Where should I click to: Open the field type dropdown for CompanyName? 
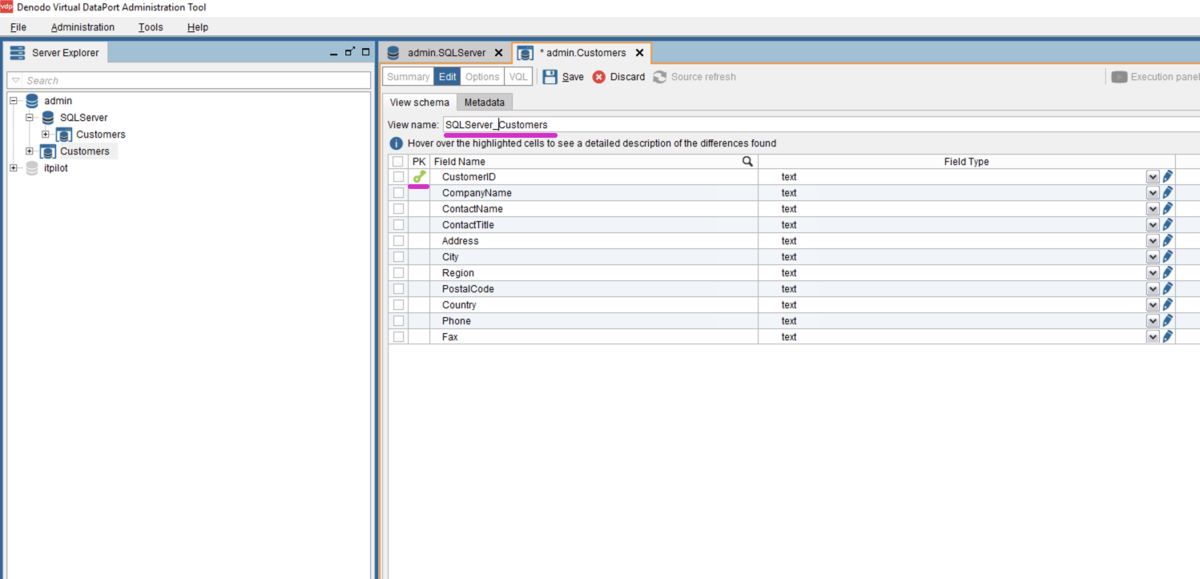coord(1152,193)
